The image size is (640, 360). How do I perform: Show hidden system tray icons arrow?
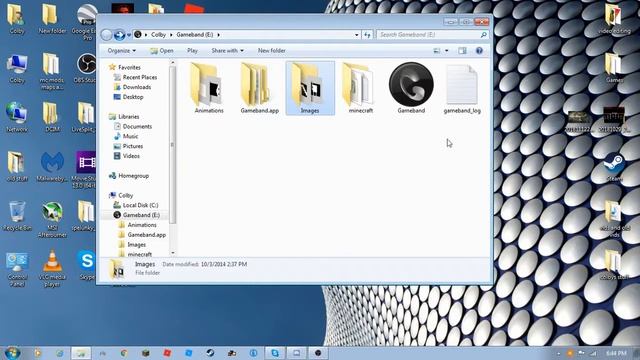(558, 353)
